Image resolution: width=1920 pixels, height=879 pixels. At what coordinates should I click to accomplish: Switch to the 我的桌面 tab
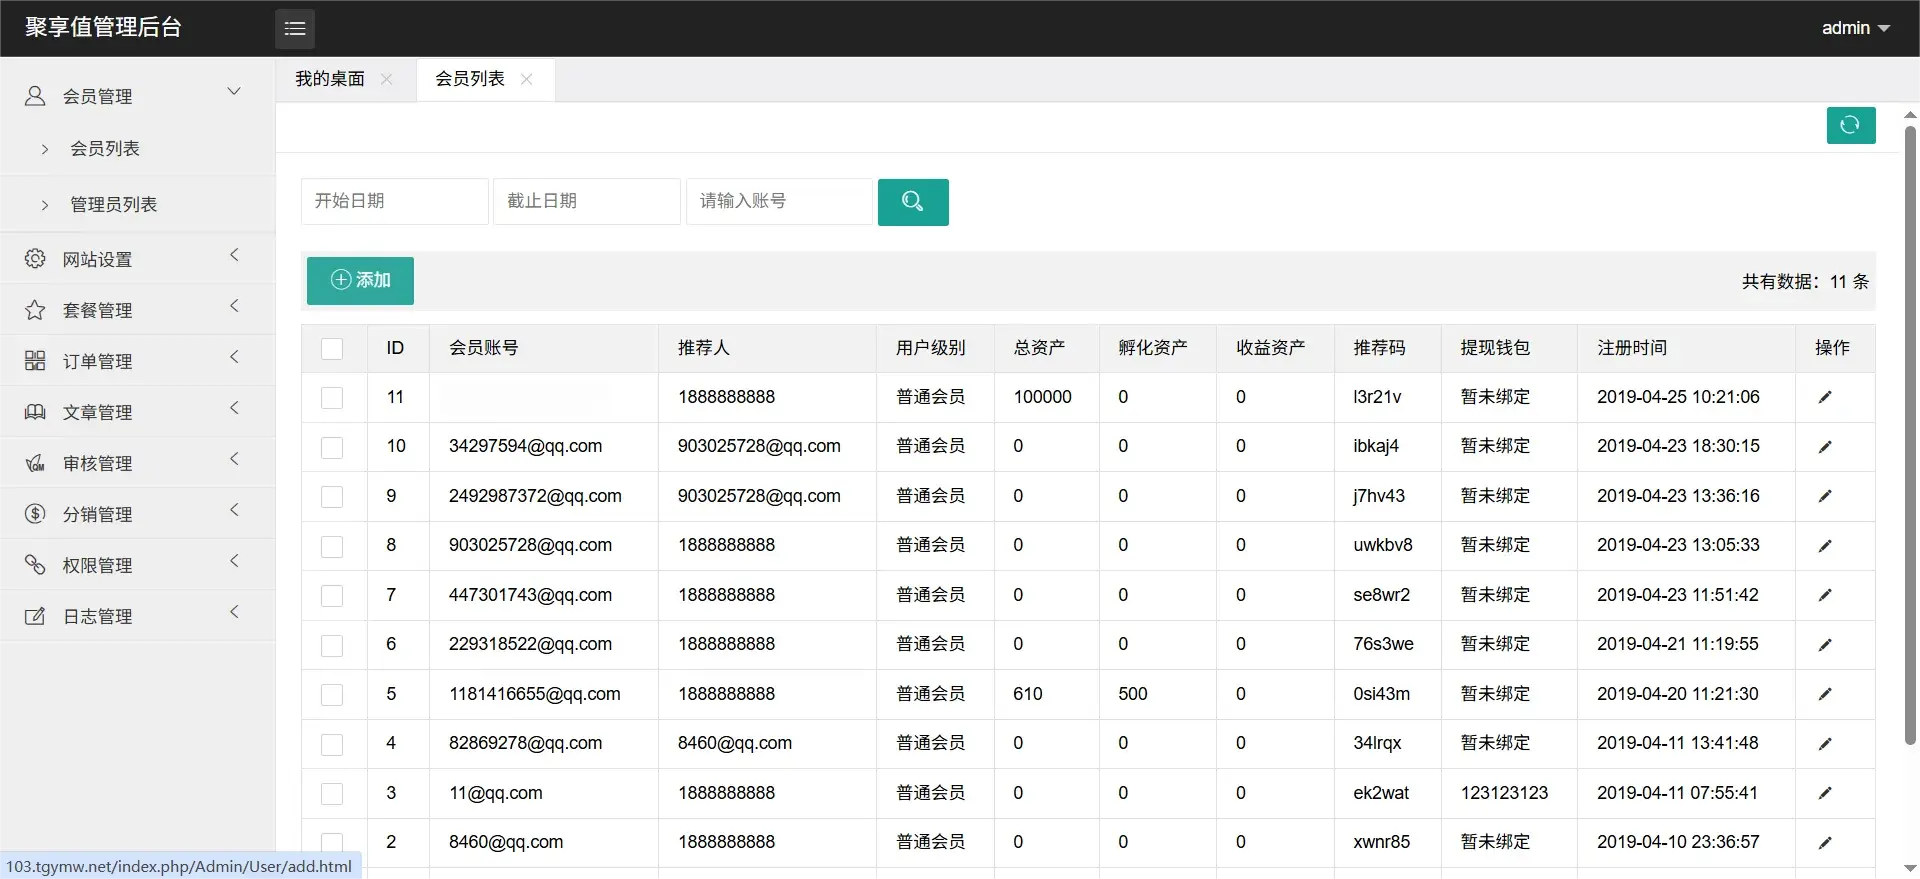pyautogui.click(x=330, y=79)
